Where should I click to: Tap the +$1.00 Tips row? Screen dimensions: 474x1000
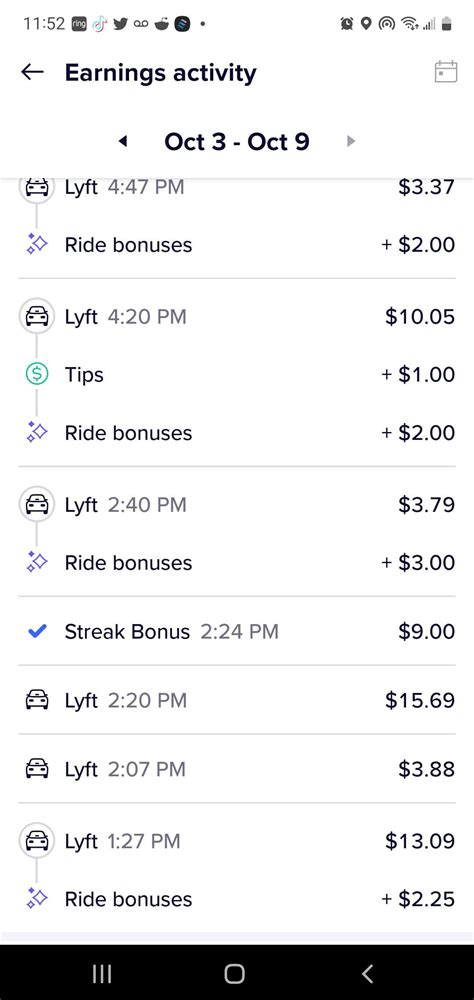[237, 374]
